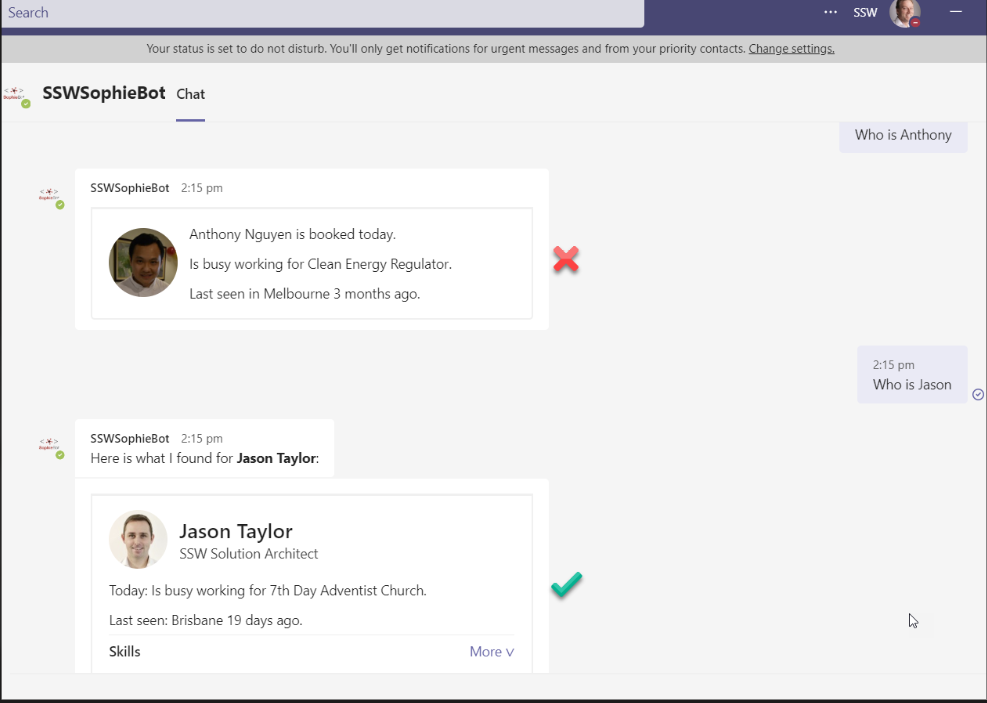Open your profile avatar in the title bar
The image size is (987, 703).
coord(903,14)
